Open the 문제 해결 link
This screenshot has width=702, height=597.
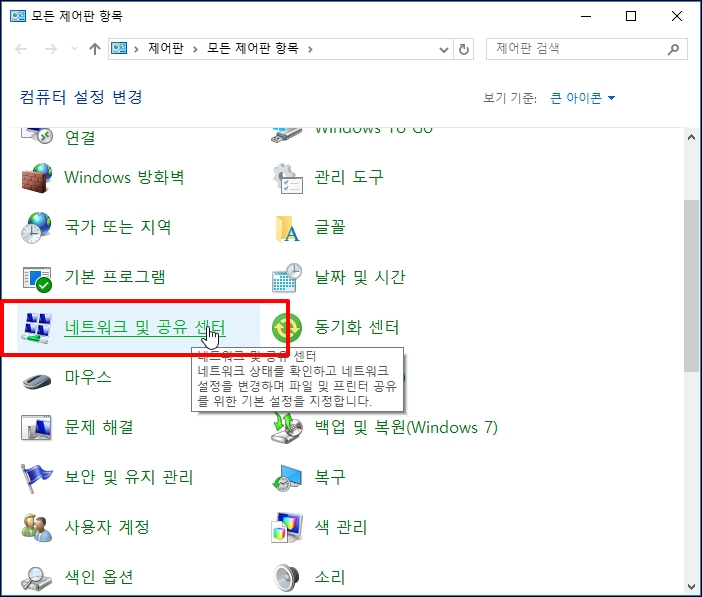99,427
